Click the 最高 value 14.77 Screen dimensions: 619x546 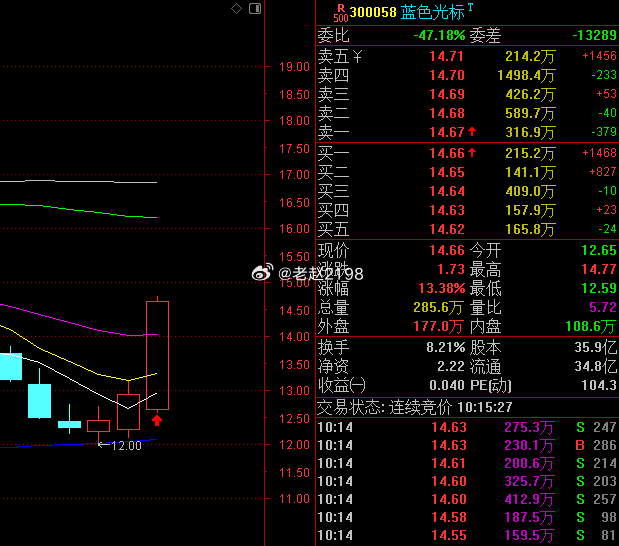[x=599, y=269]
